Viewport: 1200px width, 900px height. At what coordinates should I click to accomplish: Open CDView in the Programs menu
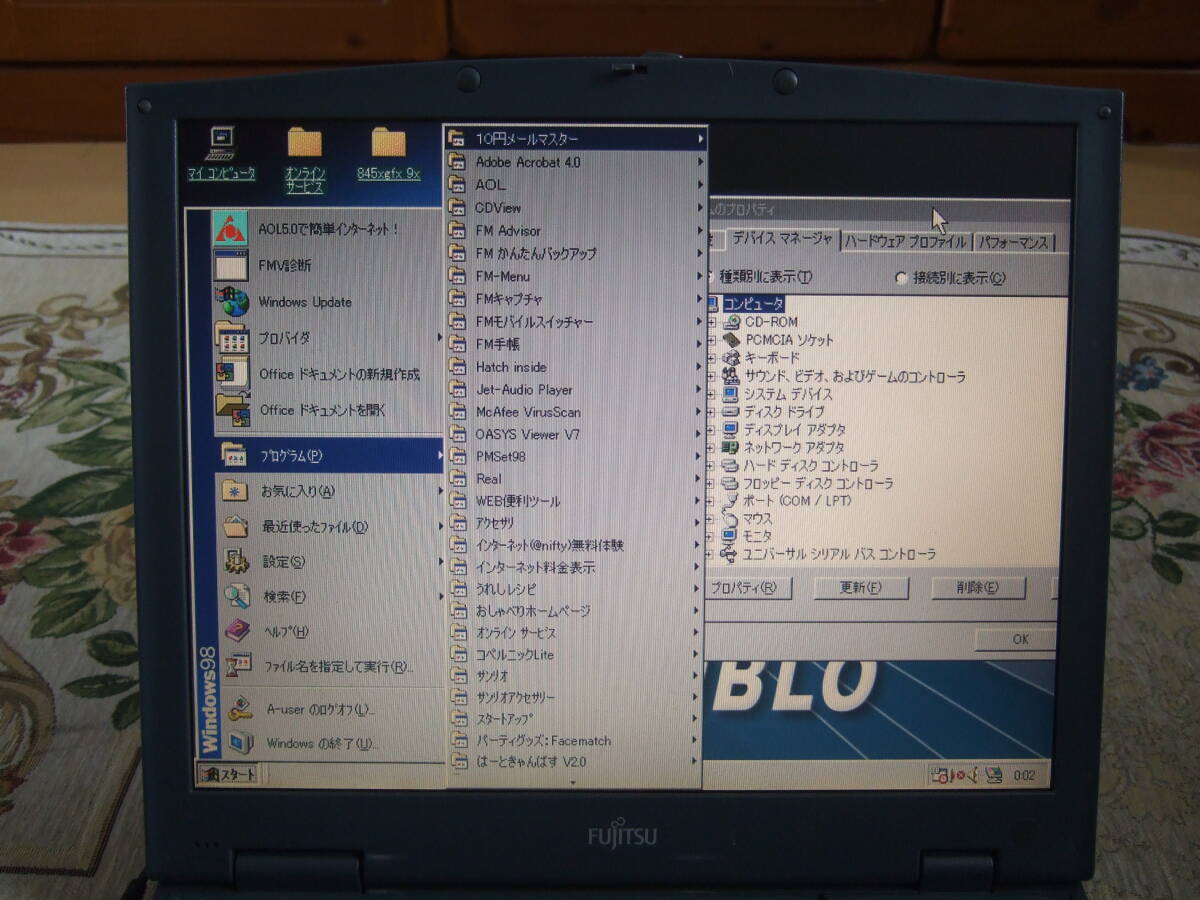pyautogui.click(x=575, y=208)
